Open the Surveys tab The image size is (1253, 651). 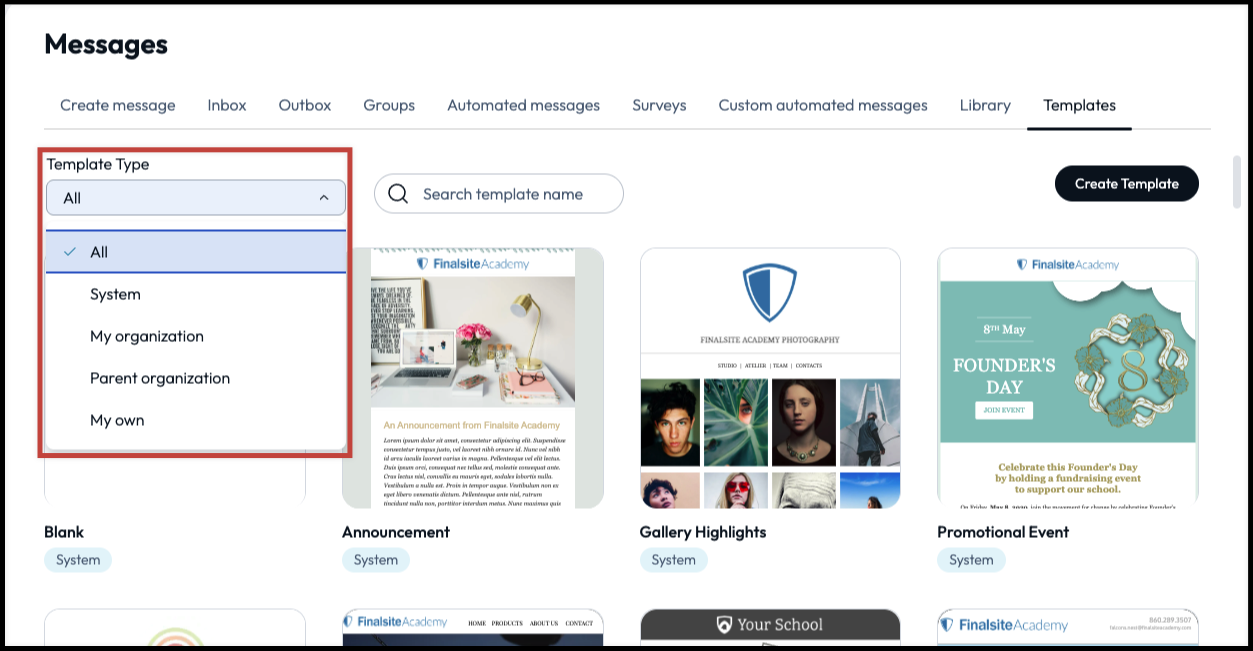pos(659,105)
